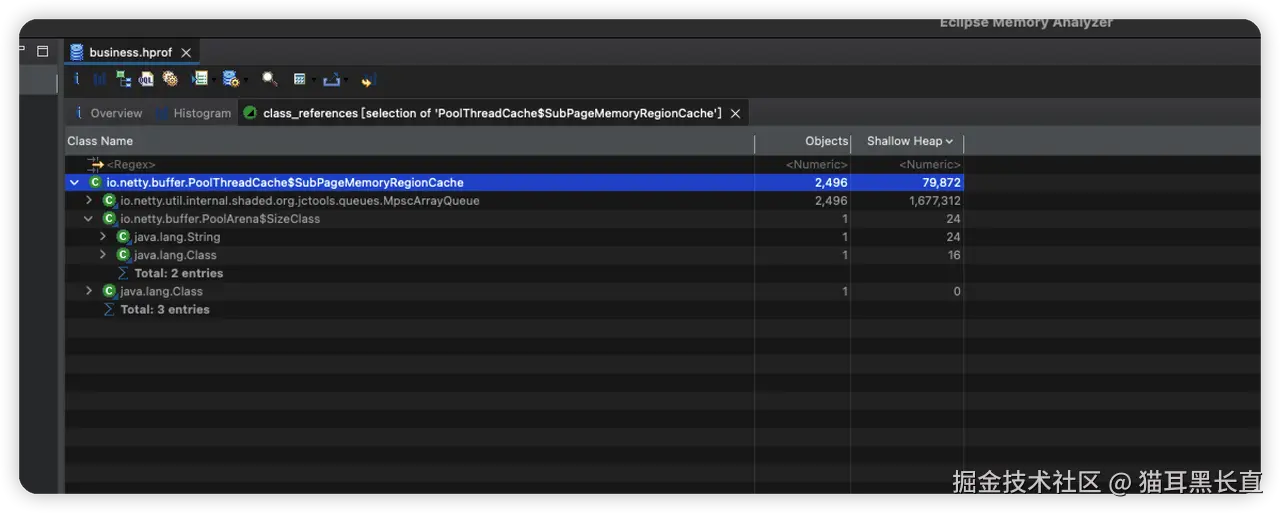Select 'Total: 2 entries' row
The image size is (1280, 513).
(x=514, y=273)
